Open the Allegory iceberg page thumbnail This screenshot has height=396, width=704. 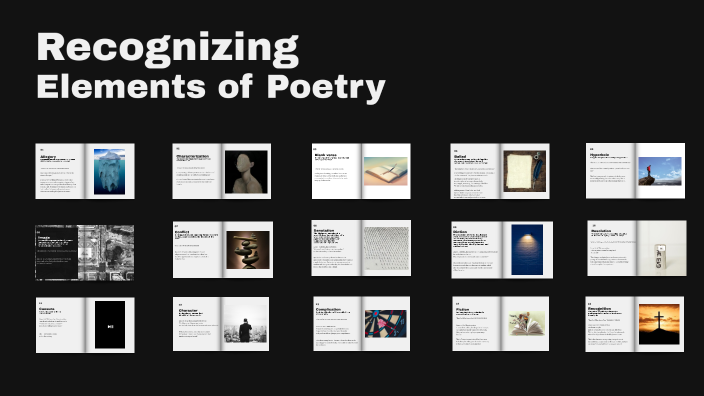pos(85,171)
